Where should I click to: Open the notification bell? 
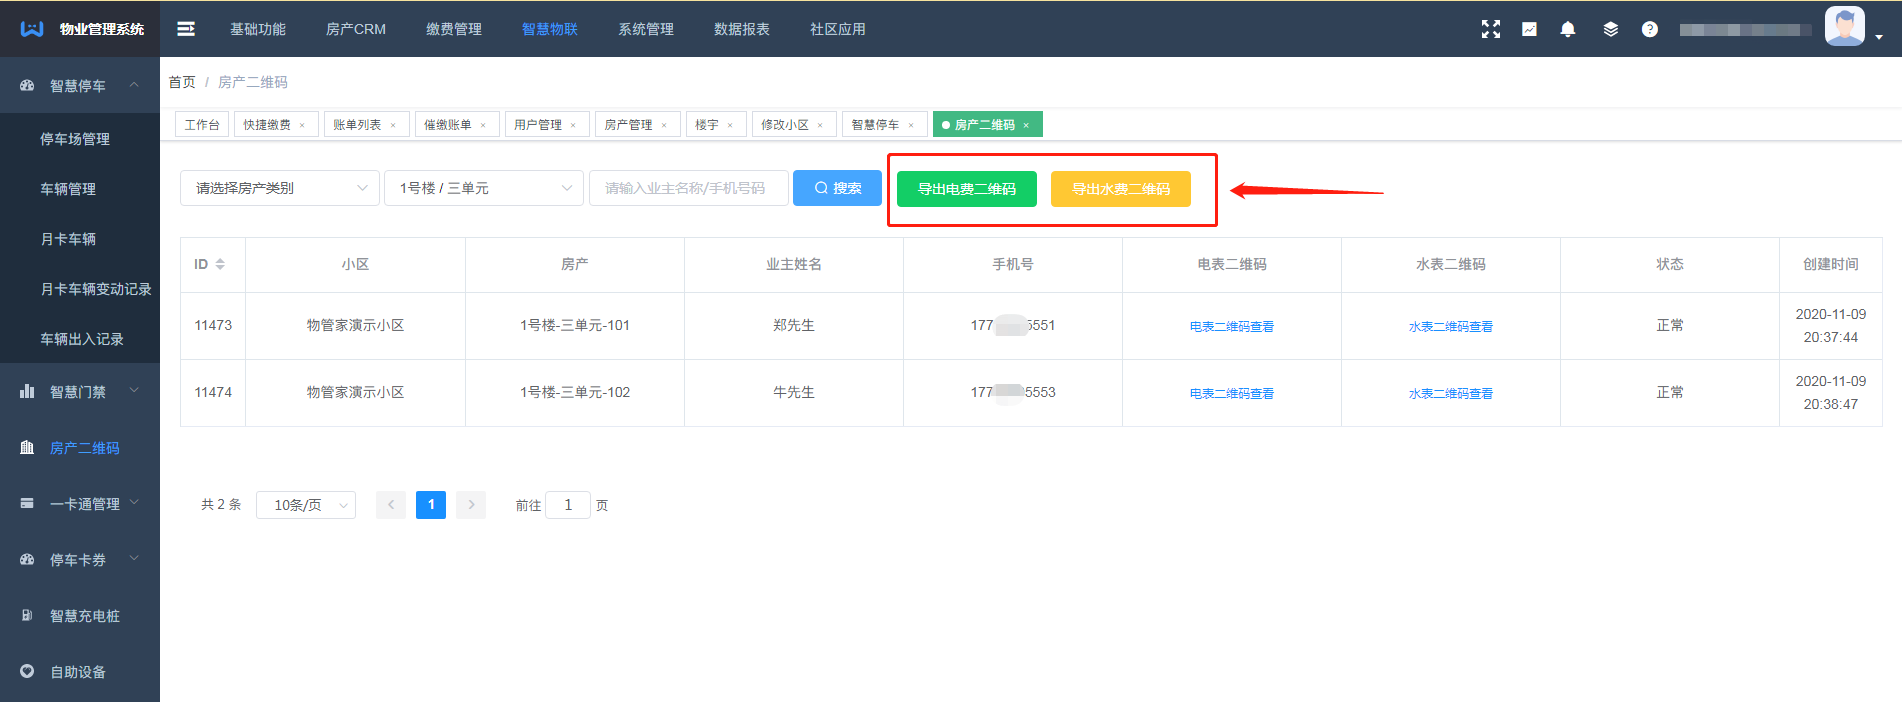(1568, 29)
